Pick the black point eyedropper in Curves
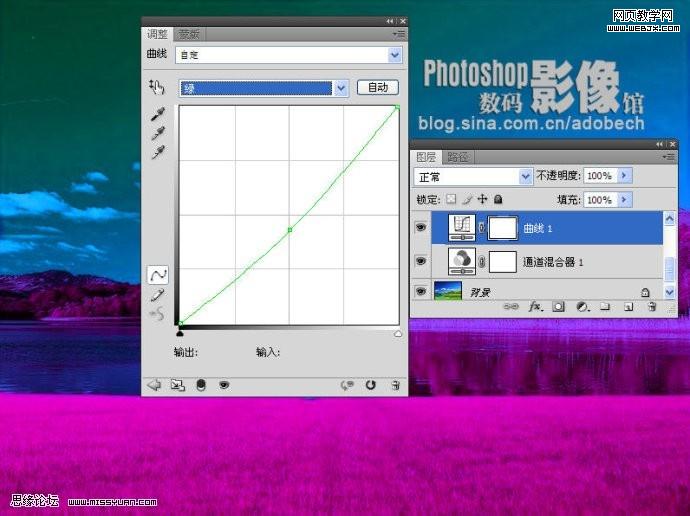The width and height of the screenshot is (690, 516). 158,114
